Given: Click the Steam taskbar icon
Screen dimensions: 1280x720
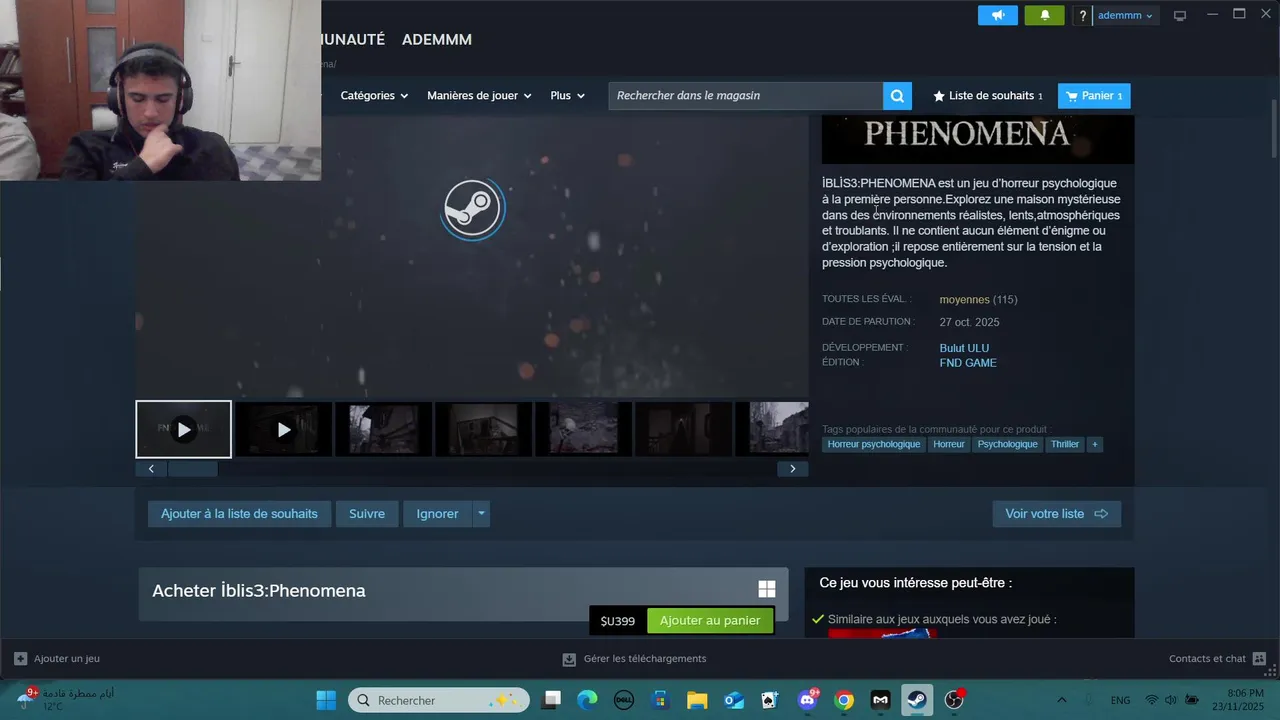Looking at the screenshot, I should [916, 700].
